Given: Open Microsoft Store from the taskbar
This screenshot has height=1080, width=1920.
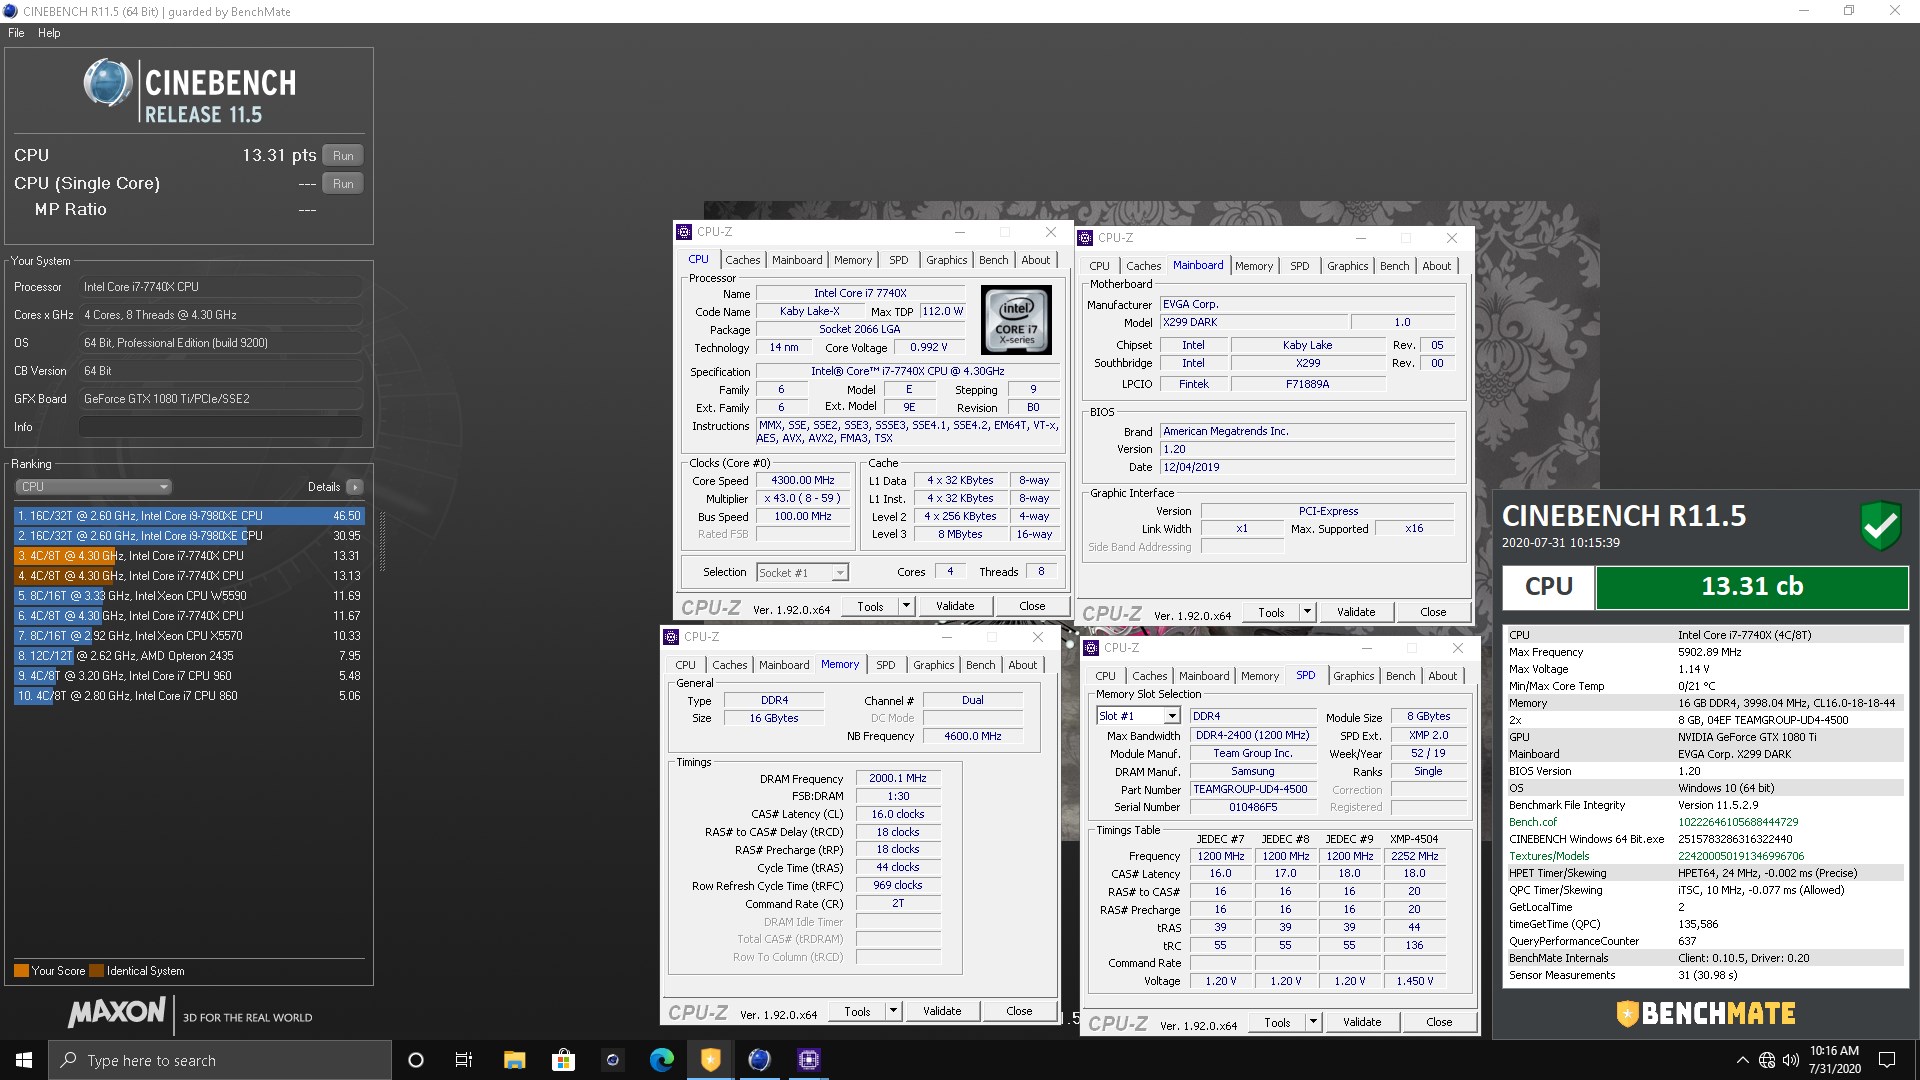Looking at the screenshot, I should [x=563, y=1060].
